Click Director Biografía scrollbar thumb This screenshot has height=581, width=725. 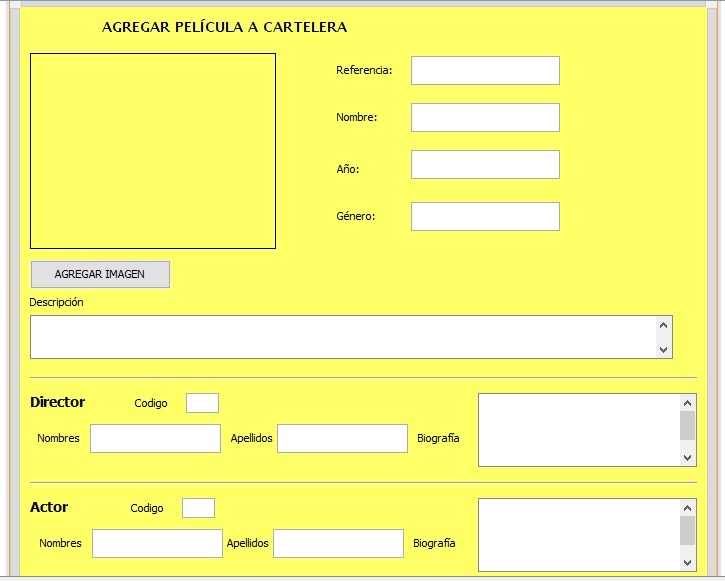[688, 426]
